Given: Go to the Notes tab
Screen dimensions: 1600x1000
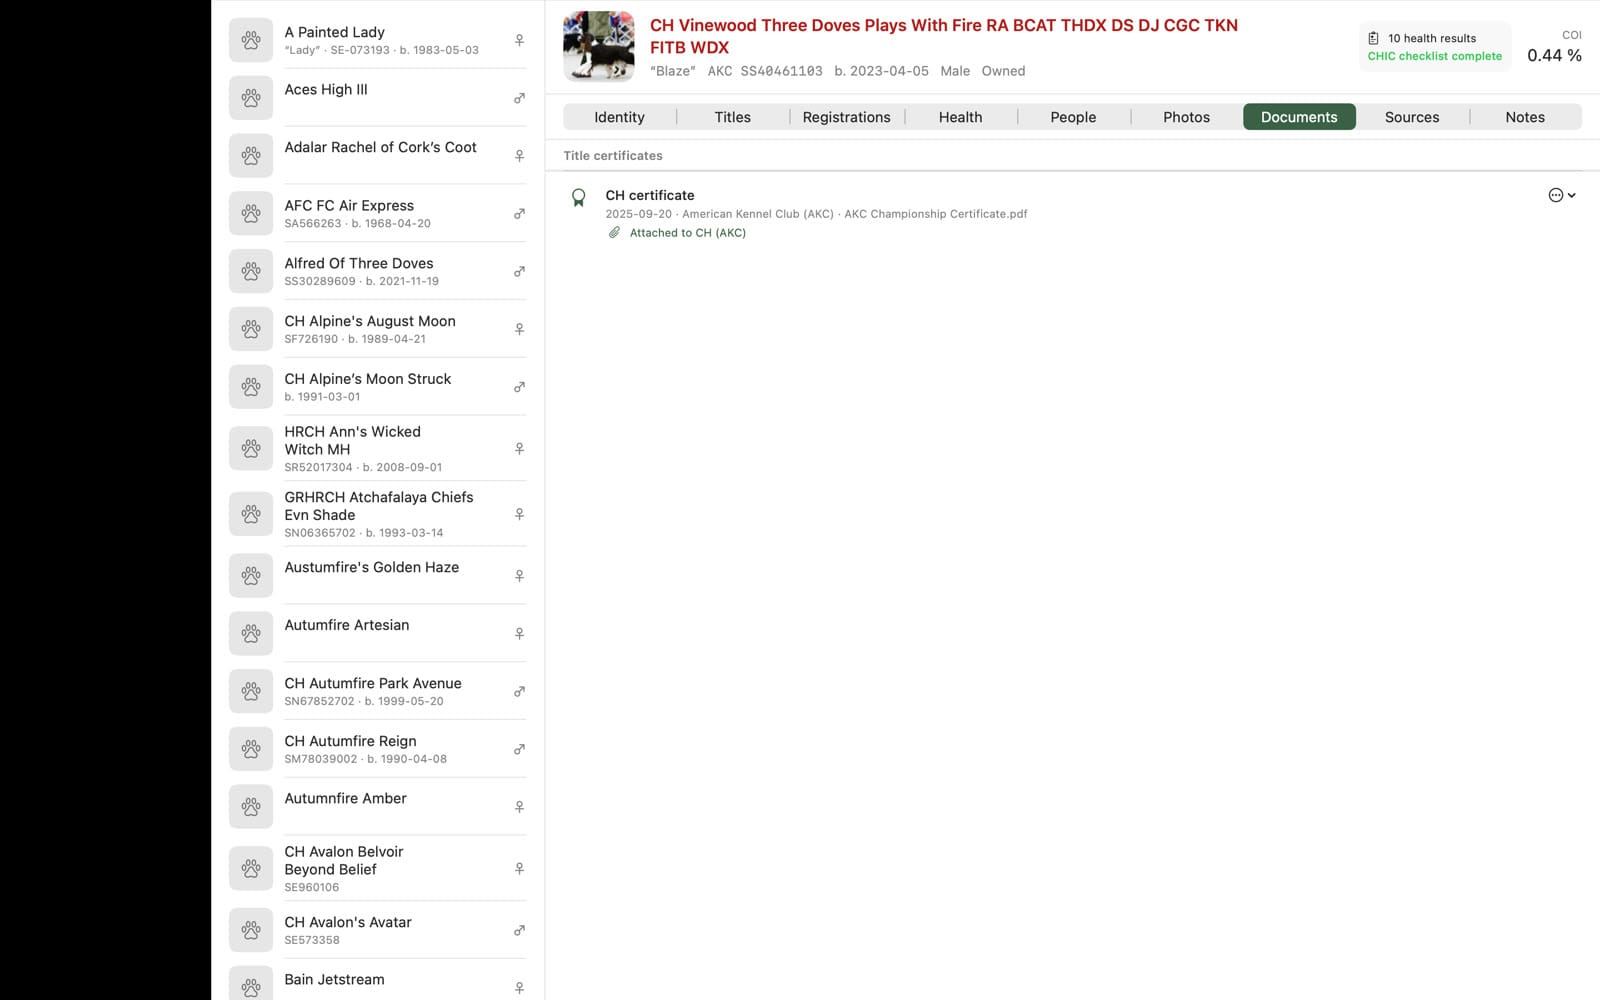Looking at the screenshot, I should (1525, 117).
